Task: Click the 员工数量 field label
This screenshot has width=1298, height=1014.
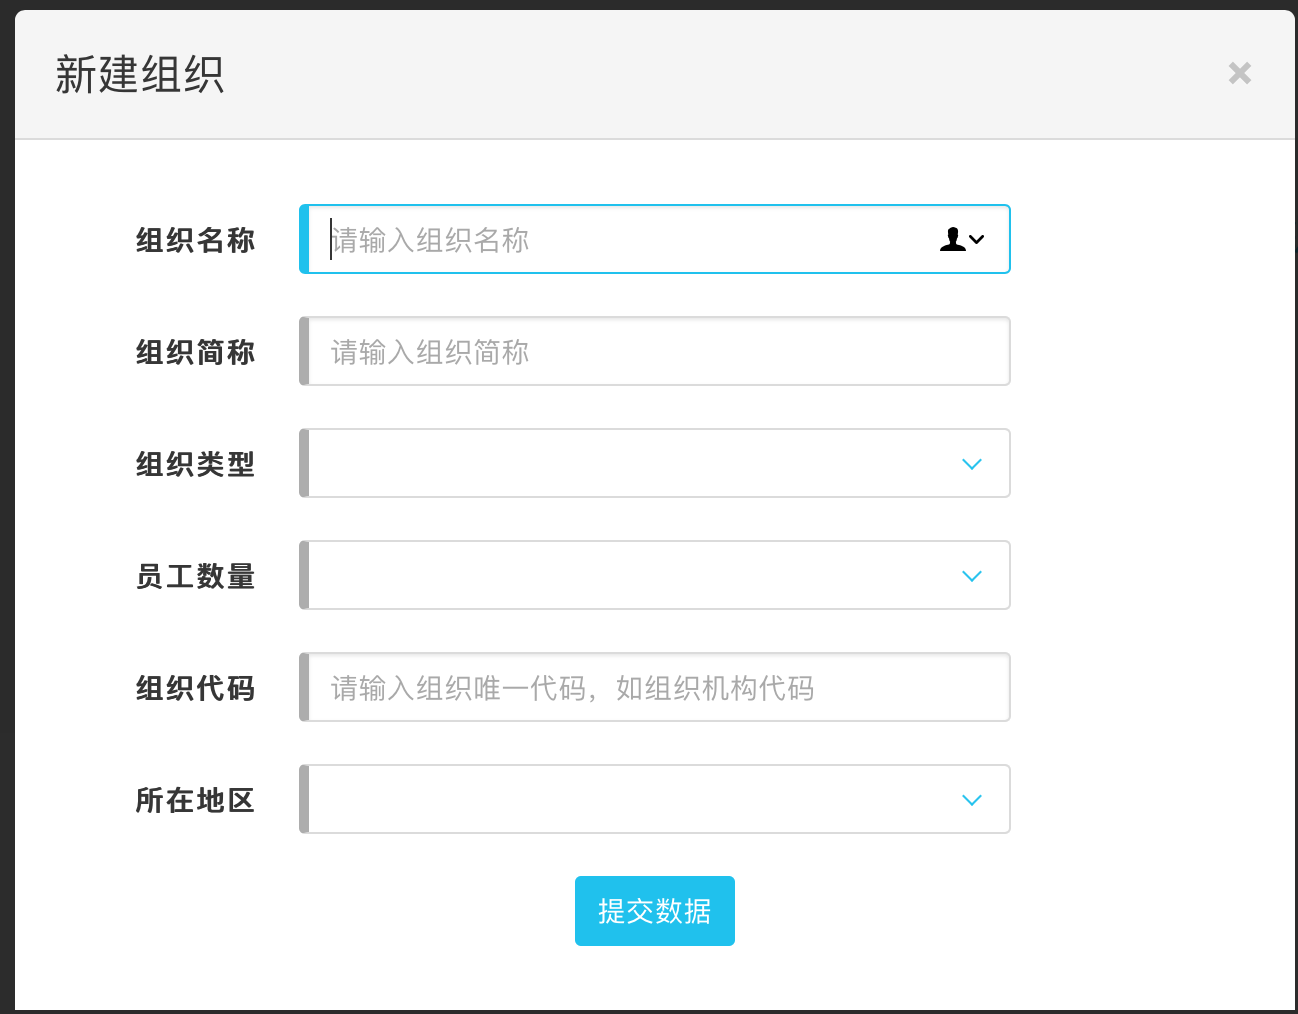Action: pos(196,576)
